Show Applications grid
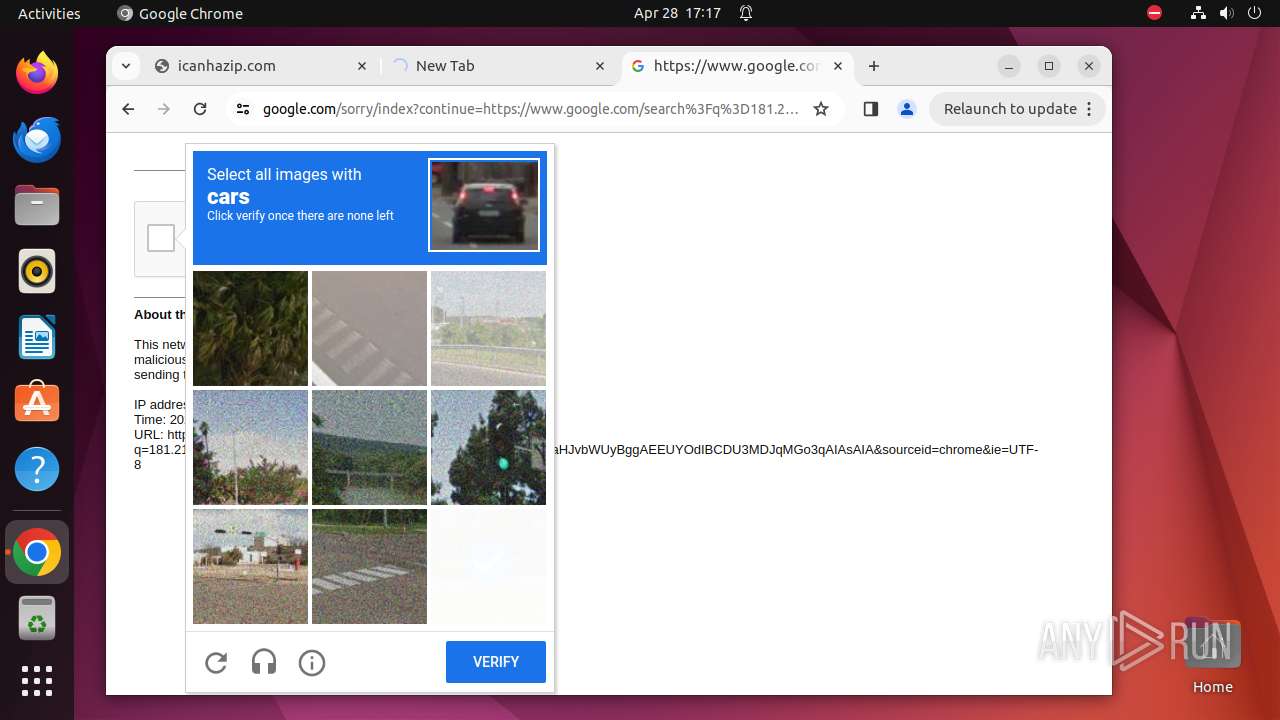Image resolution: width=1280 pixels, height=720 pixels. click(x=37, y=681)
